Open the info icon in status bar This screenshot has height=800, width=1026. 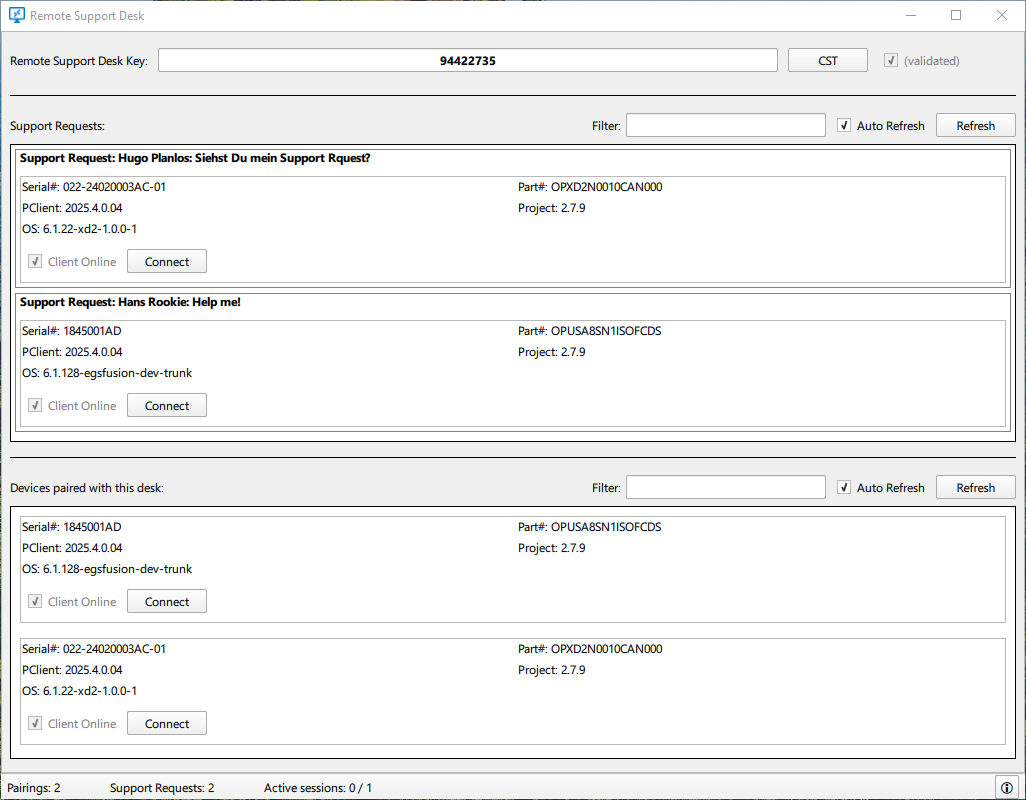[1006, 788]
